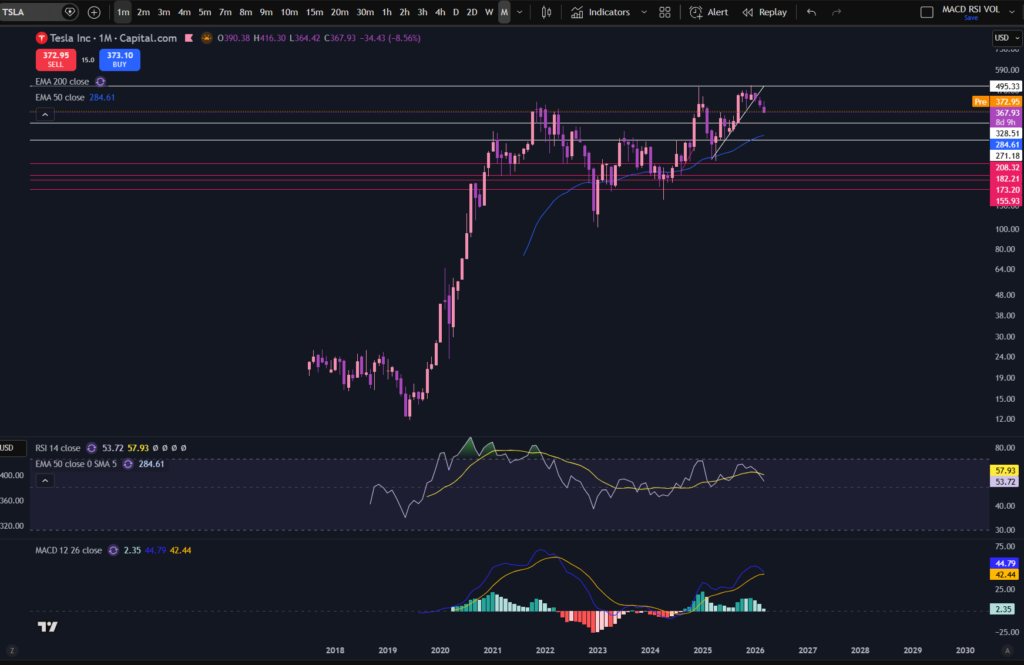Toggle auto scale button A
The image size is (1024, 665).
[x=1007, y=651]
